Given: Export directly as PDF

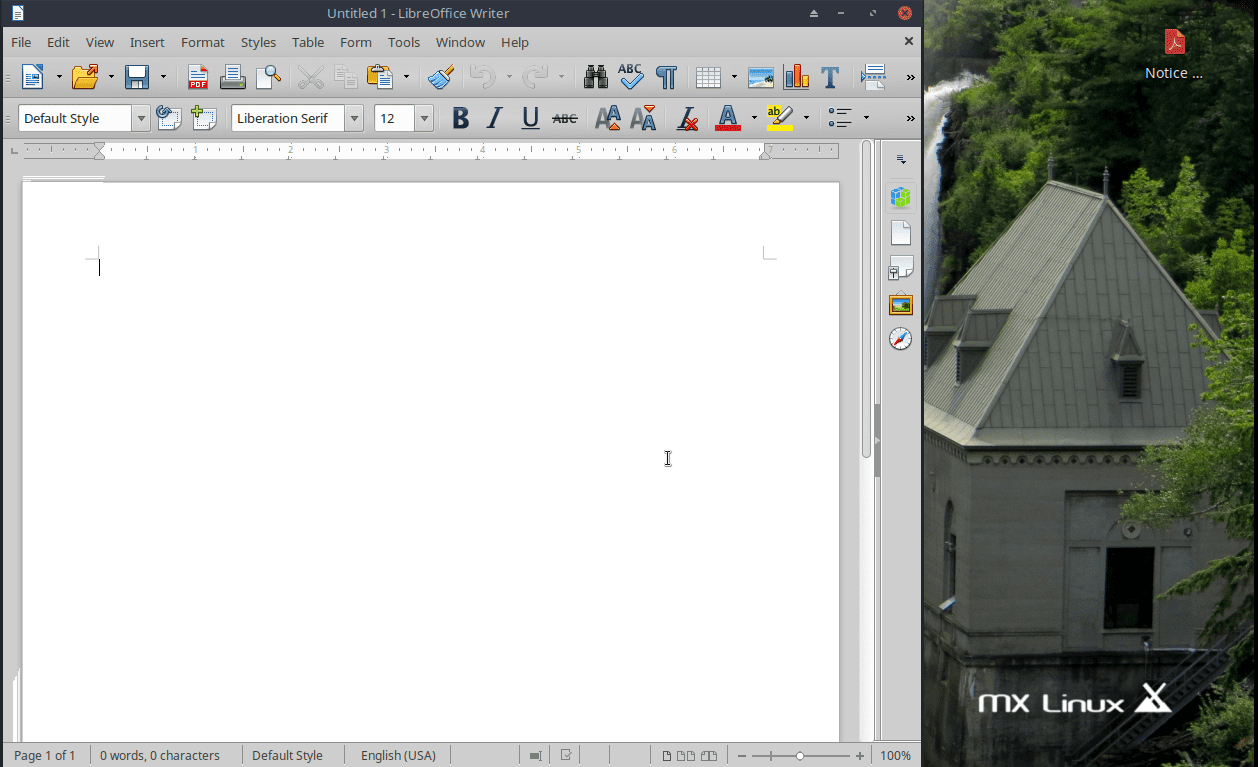Looking at the screenshot, I should coord(198,77).
